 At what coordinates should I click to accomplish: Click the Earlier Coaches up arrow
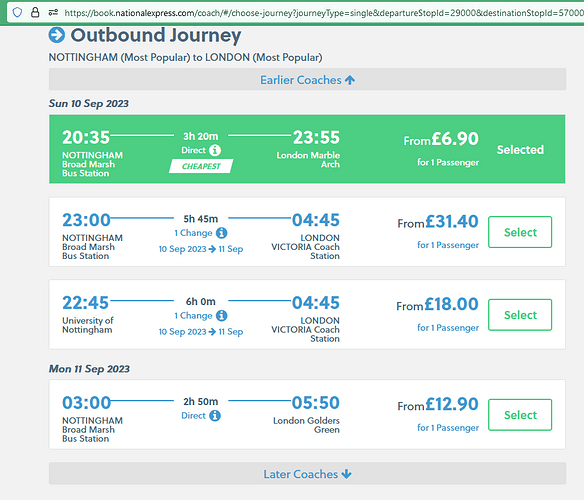click(x=350, y=80)
